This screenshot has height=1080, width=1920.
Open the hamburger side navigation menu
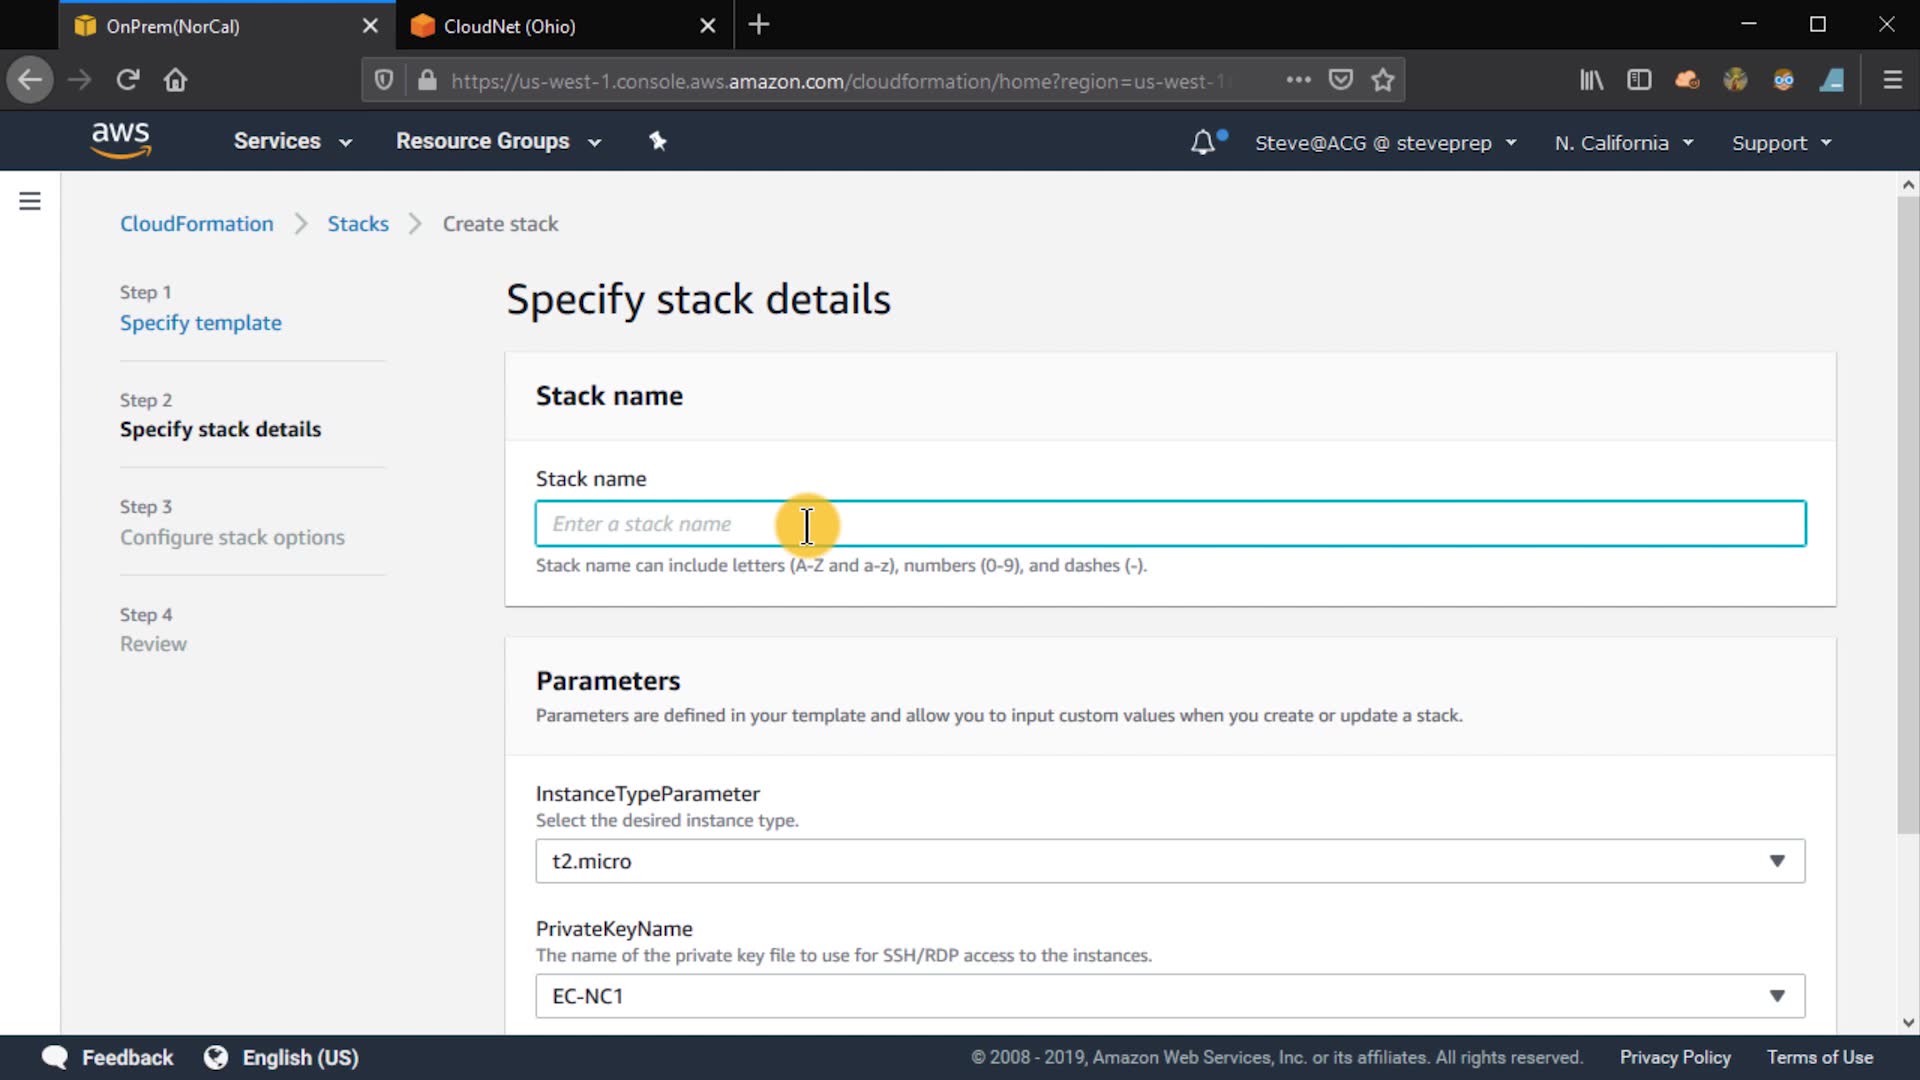[x=30, y=202]
